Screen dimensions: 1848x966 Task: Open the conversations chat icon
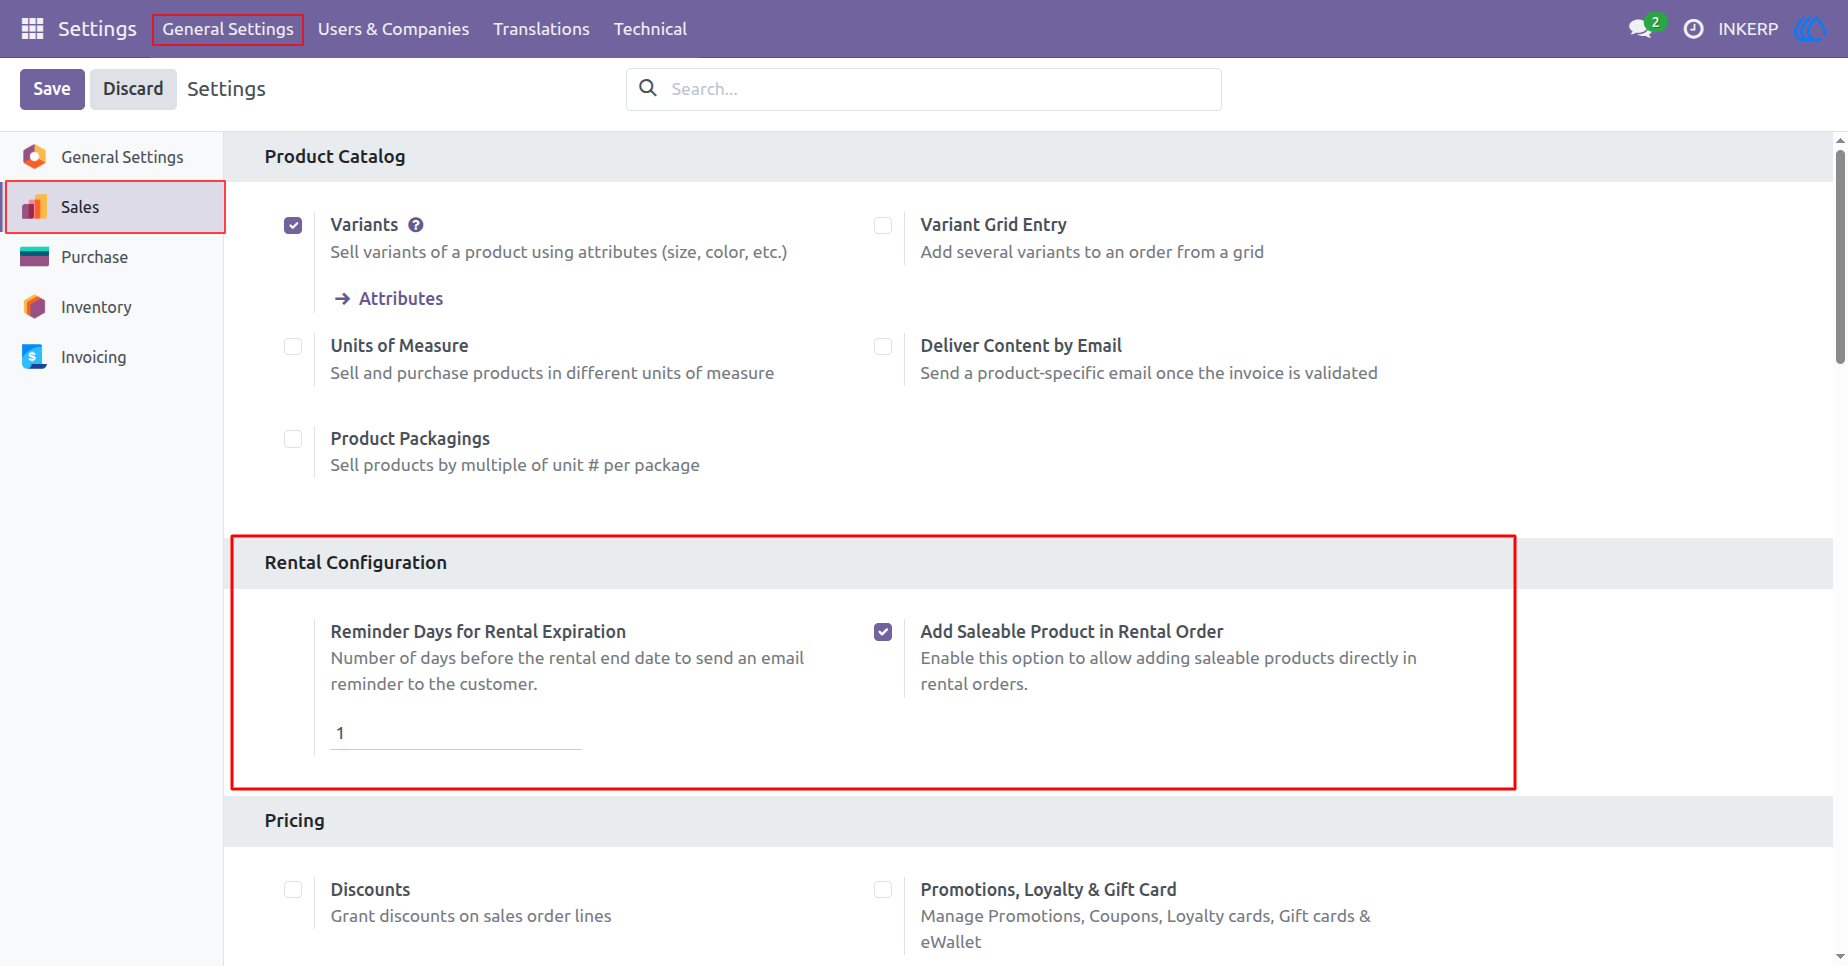(x=1641, y=29)
